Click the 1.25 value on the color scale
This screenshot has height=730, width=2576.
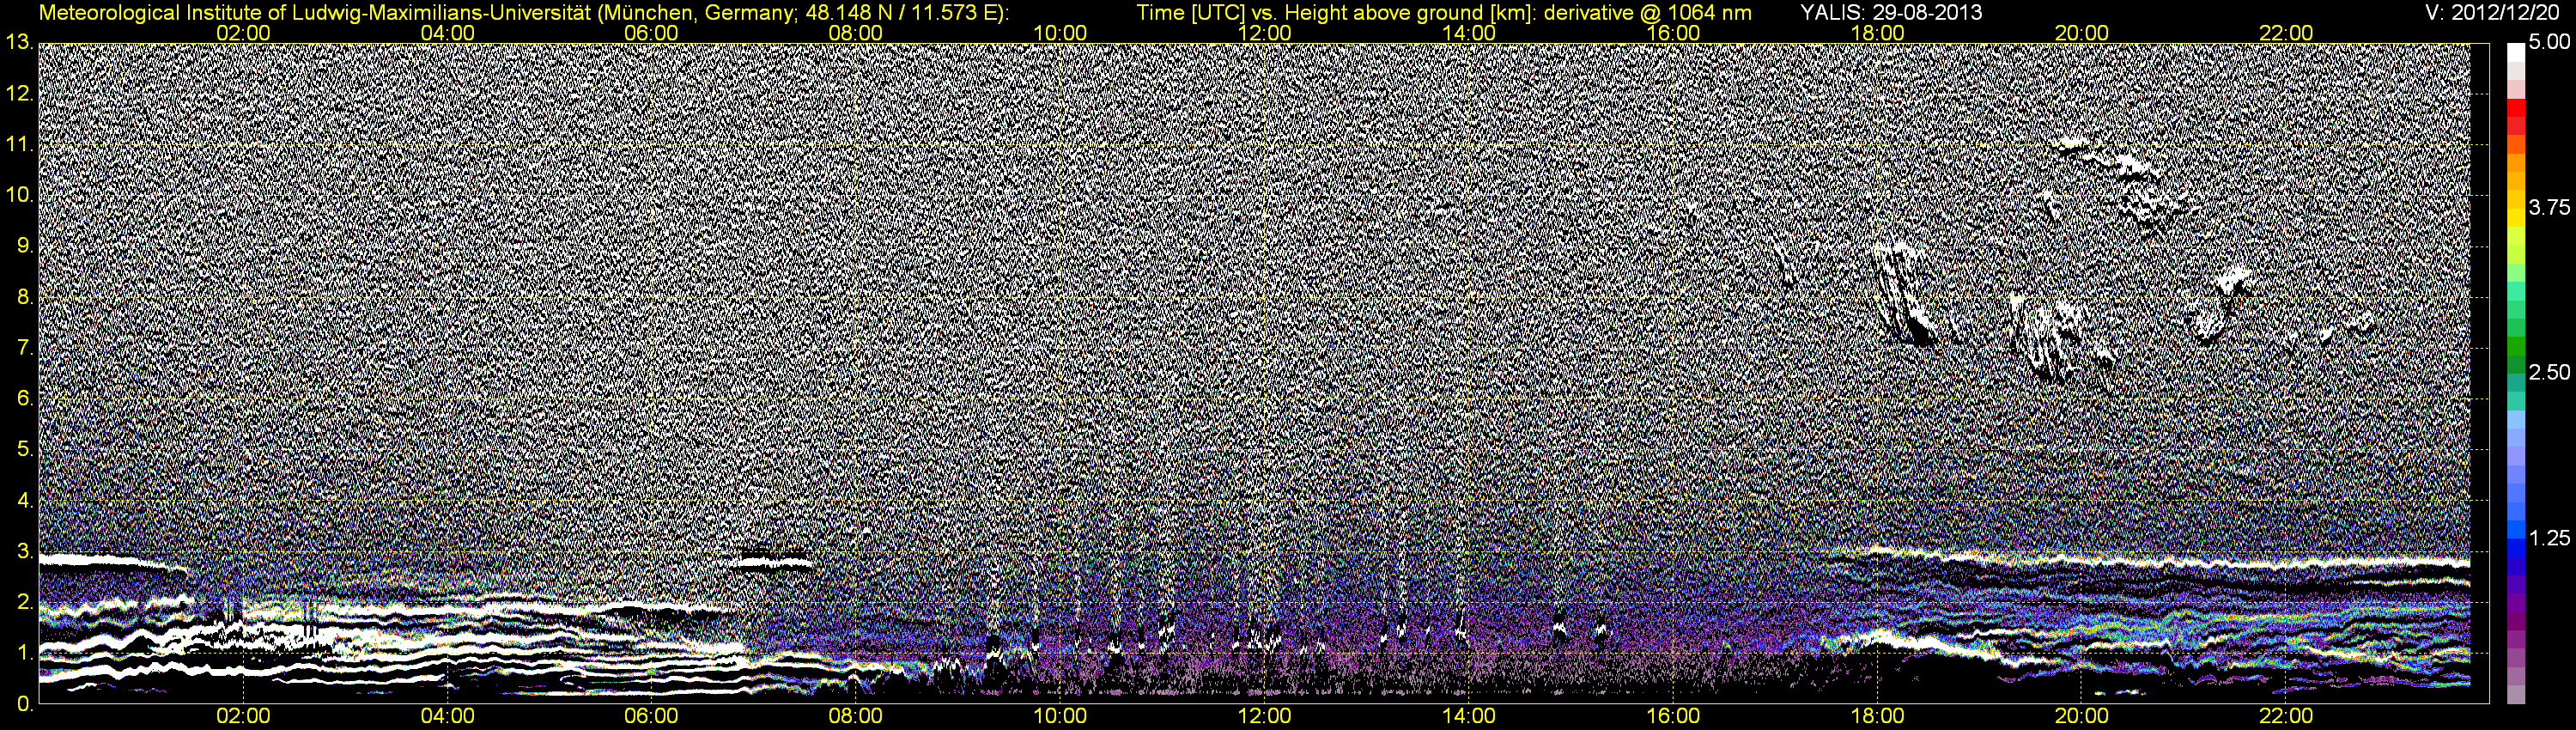click(2549, 538)
